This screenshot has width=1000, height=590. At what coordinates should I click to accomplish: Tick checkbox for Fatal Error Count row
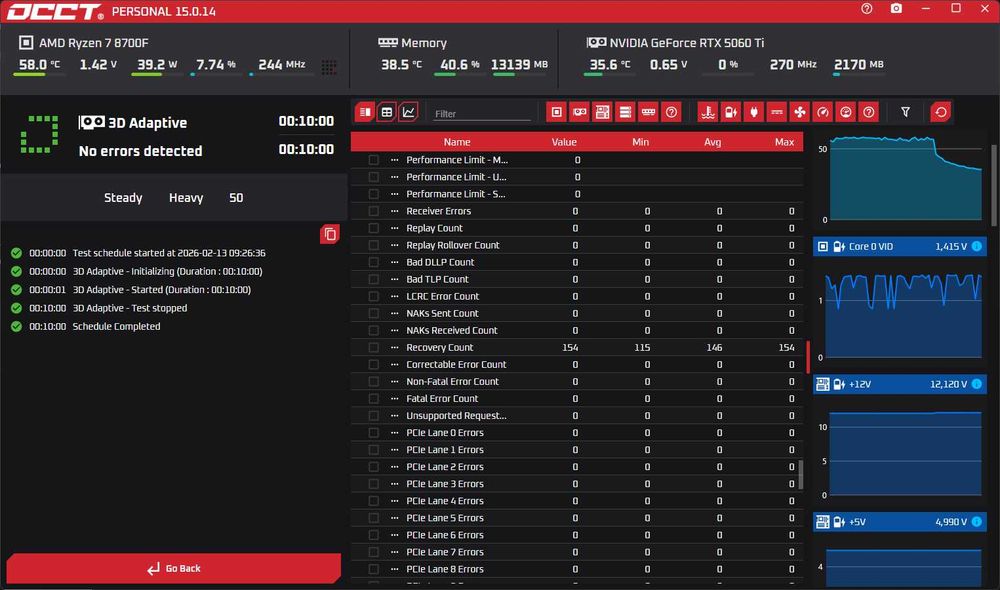[374, 399]
